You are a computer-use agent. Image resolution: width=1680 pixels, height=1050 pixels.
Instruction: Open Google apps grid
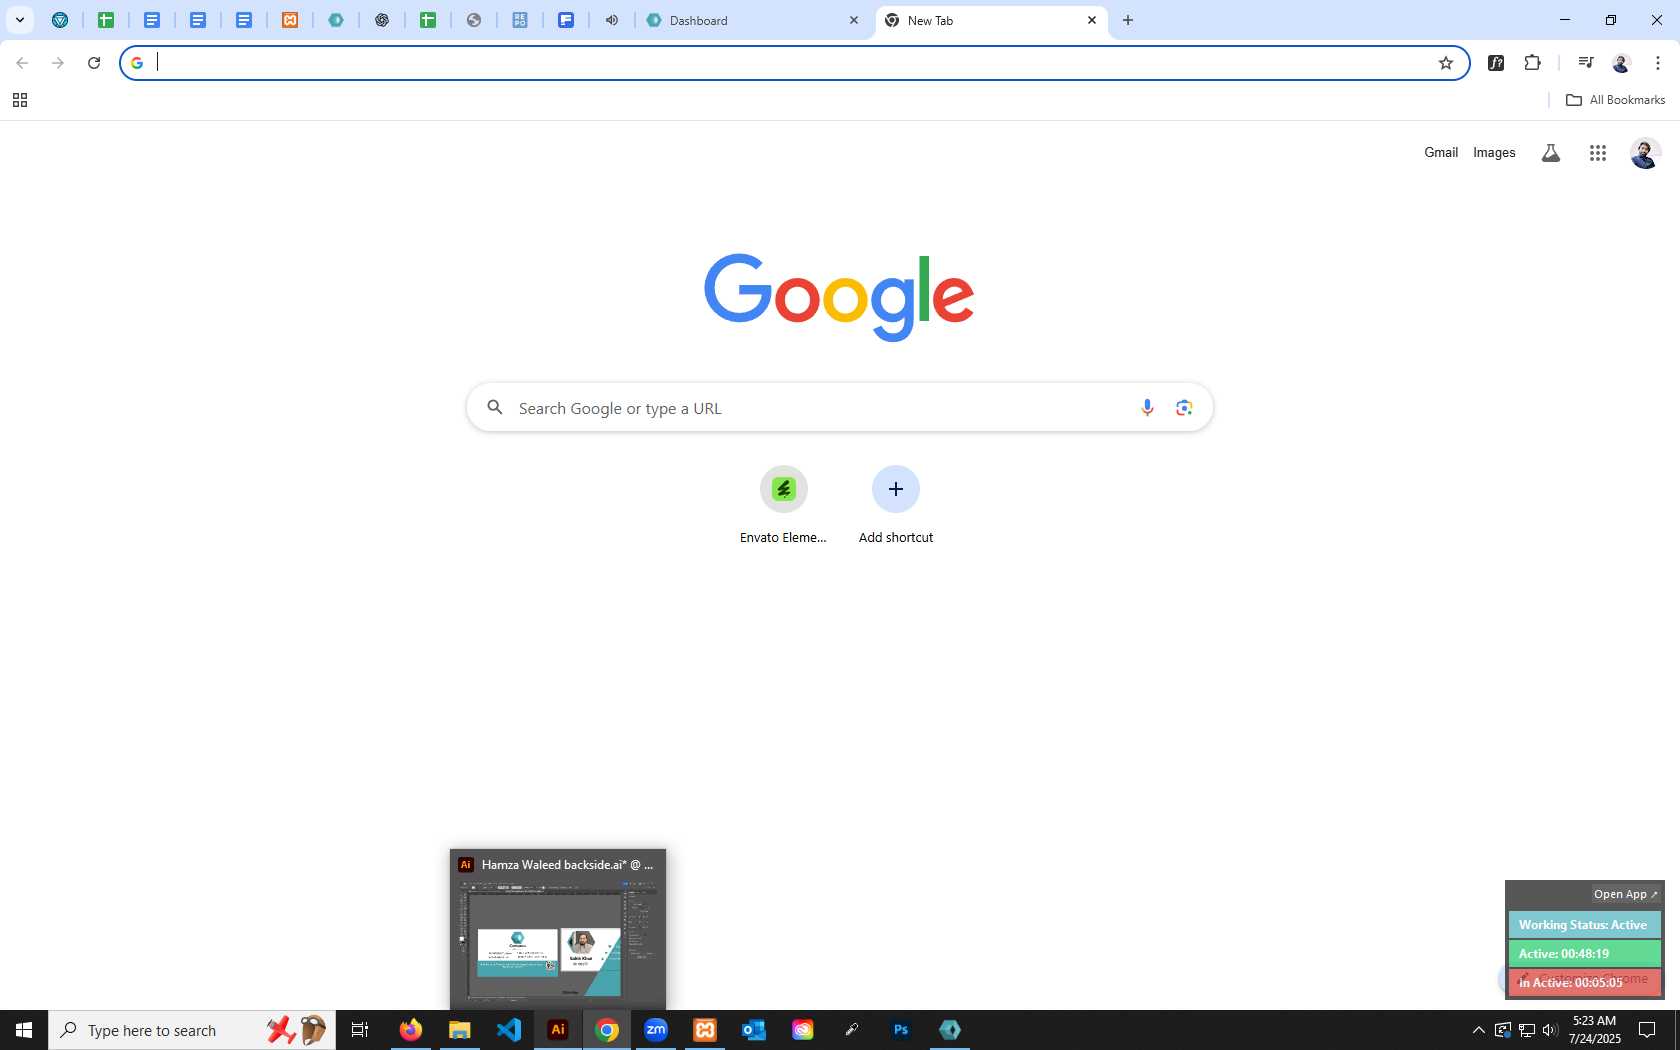tap(1598, 153)
